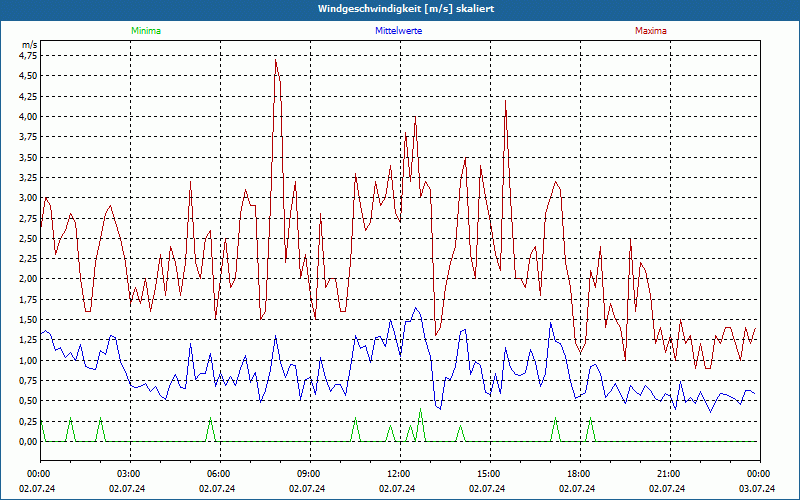
Task: Click the 03.07.24 date label
Action: [x=757, y=489]
